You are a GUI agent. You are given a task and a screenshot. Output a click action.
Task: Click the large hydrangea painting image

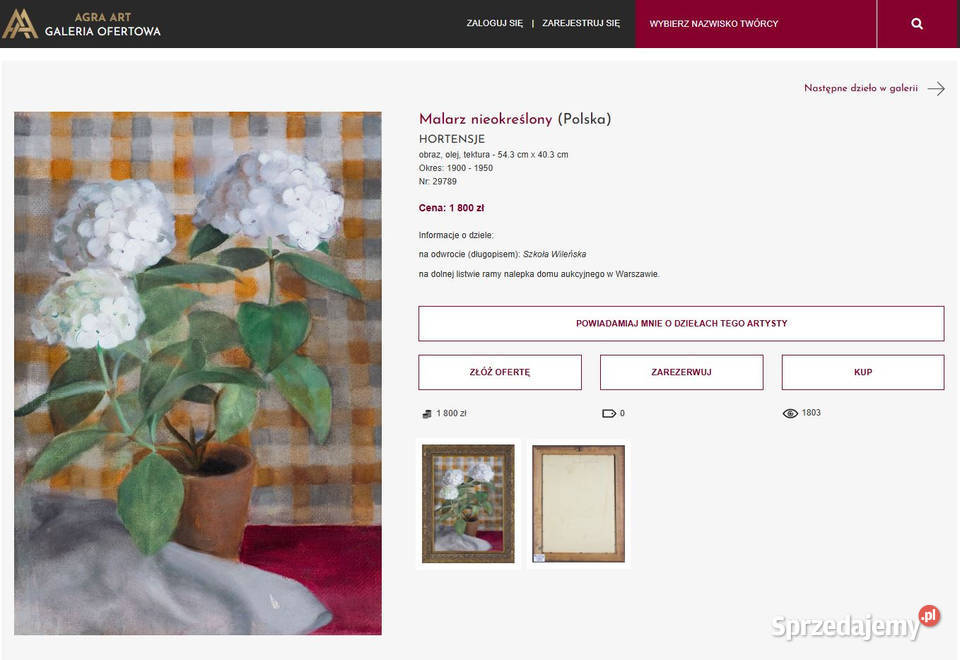[x=198, y=373]
